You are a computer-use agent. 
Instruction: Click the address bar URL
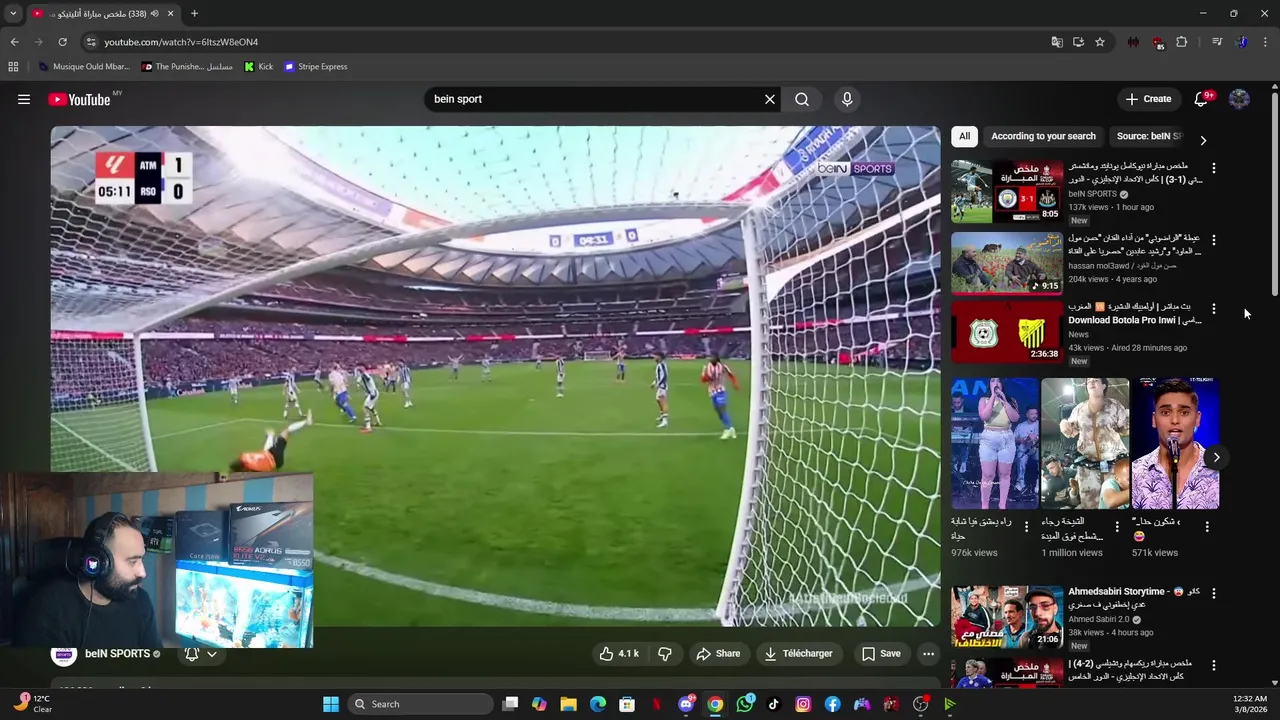(181, 42)
